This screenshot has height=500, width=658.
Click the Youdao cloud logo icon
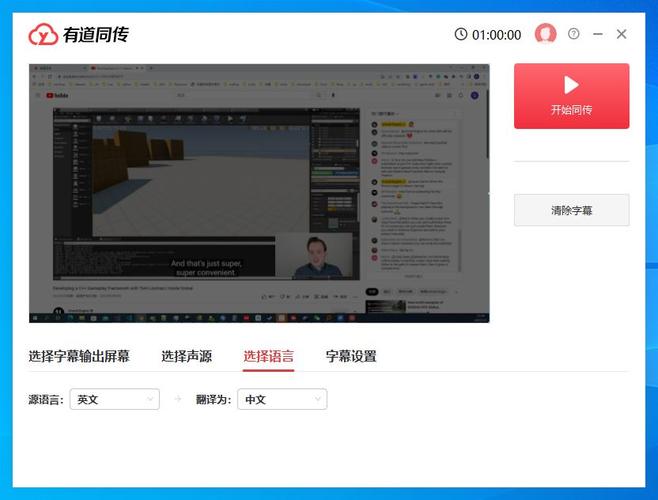[43, 34]
